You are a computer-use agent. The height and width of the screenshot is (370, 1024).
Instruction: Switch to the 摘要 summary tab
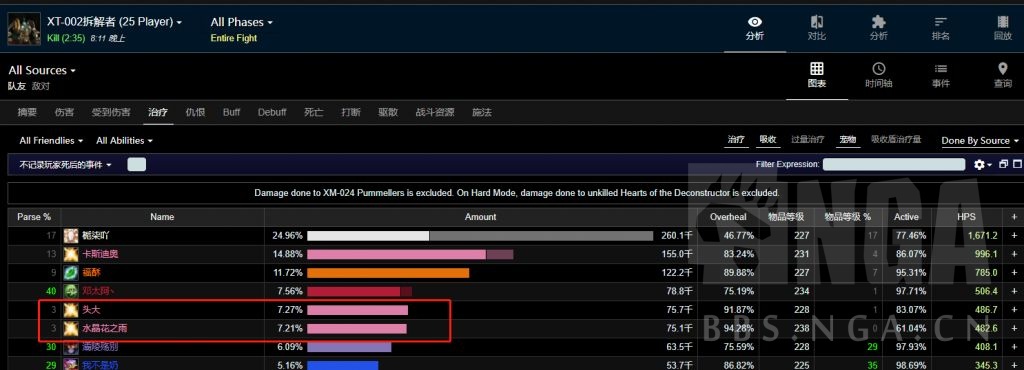coord(27,112)
